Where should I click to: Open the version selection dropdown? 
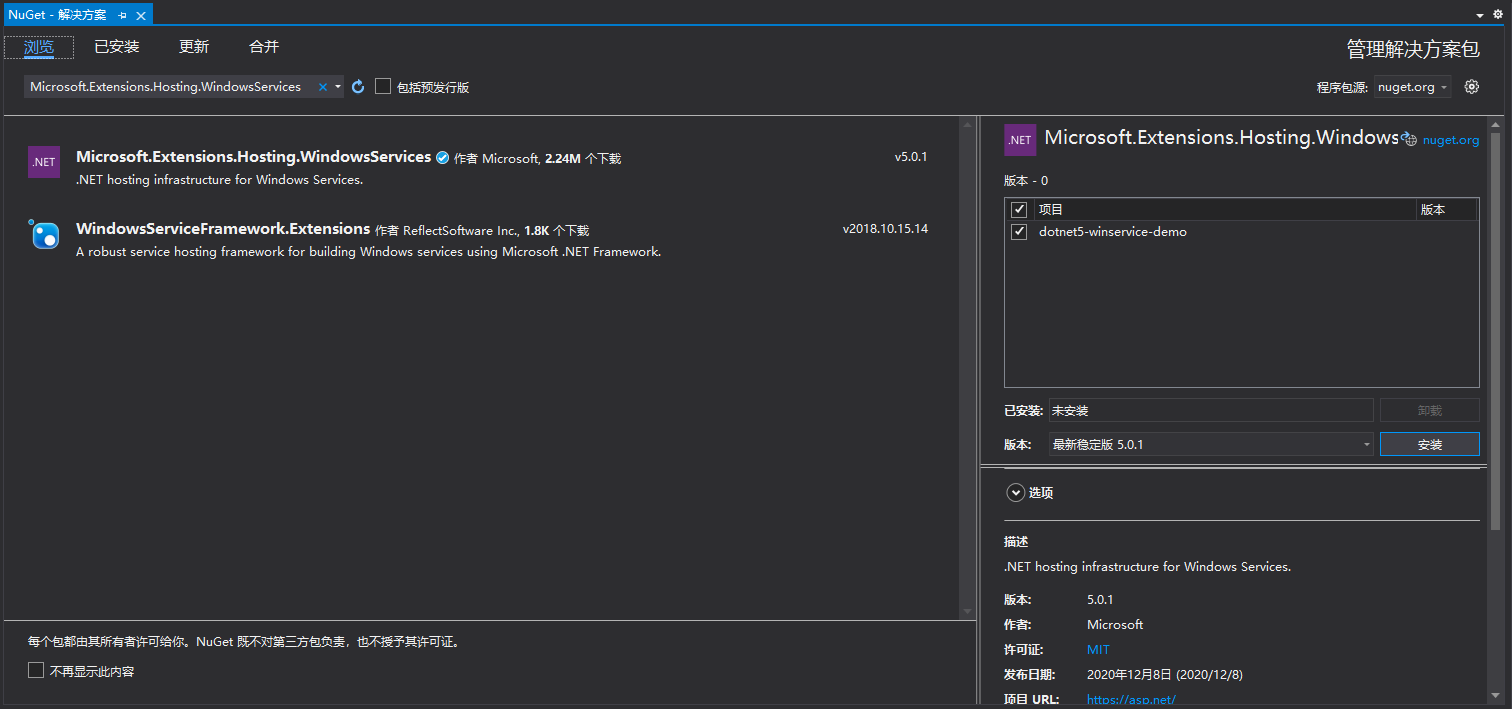coord(1211,444)
